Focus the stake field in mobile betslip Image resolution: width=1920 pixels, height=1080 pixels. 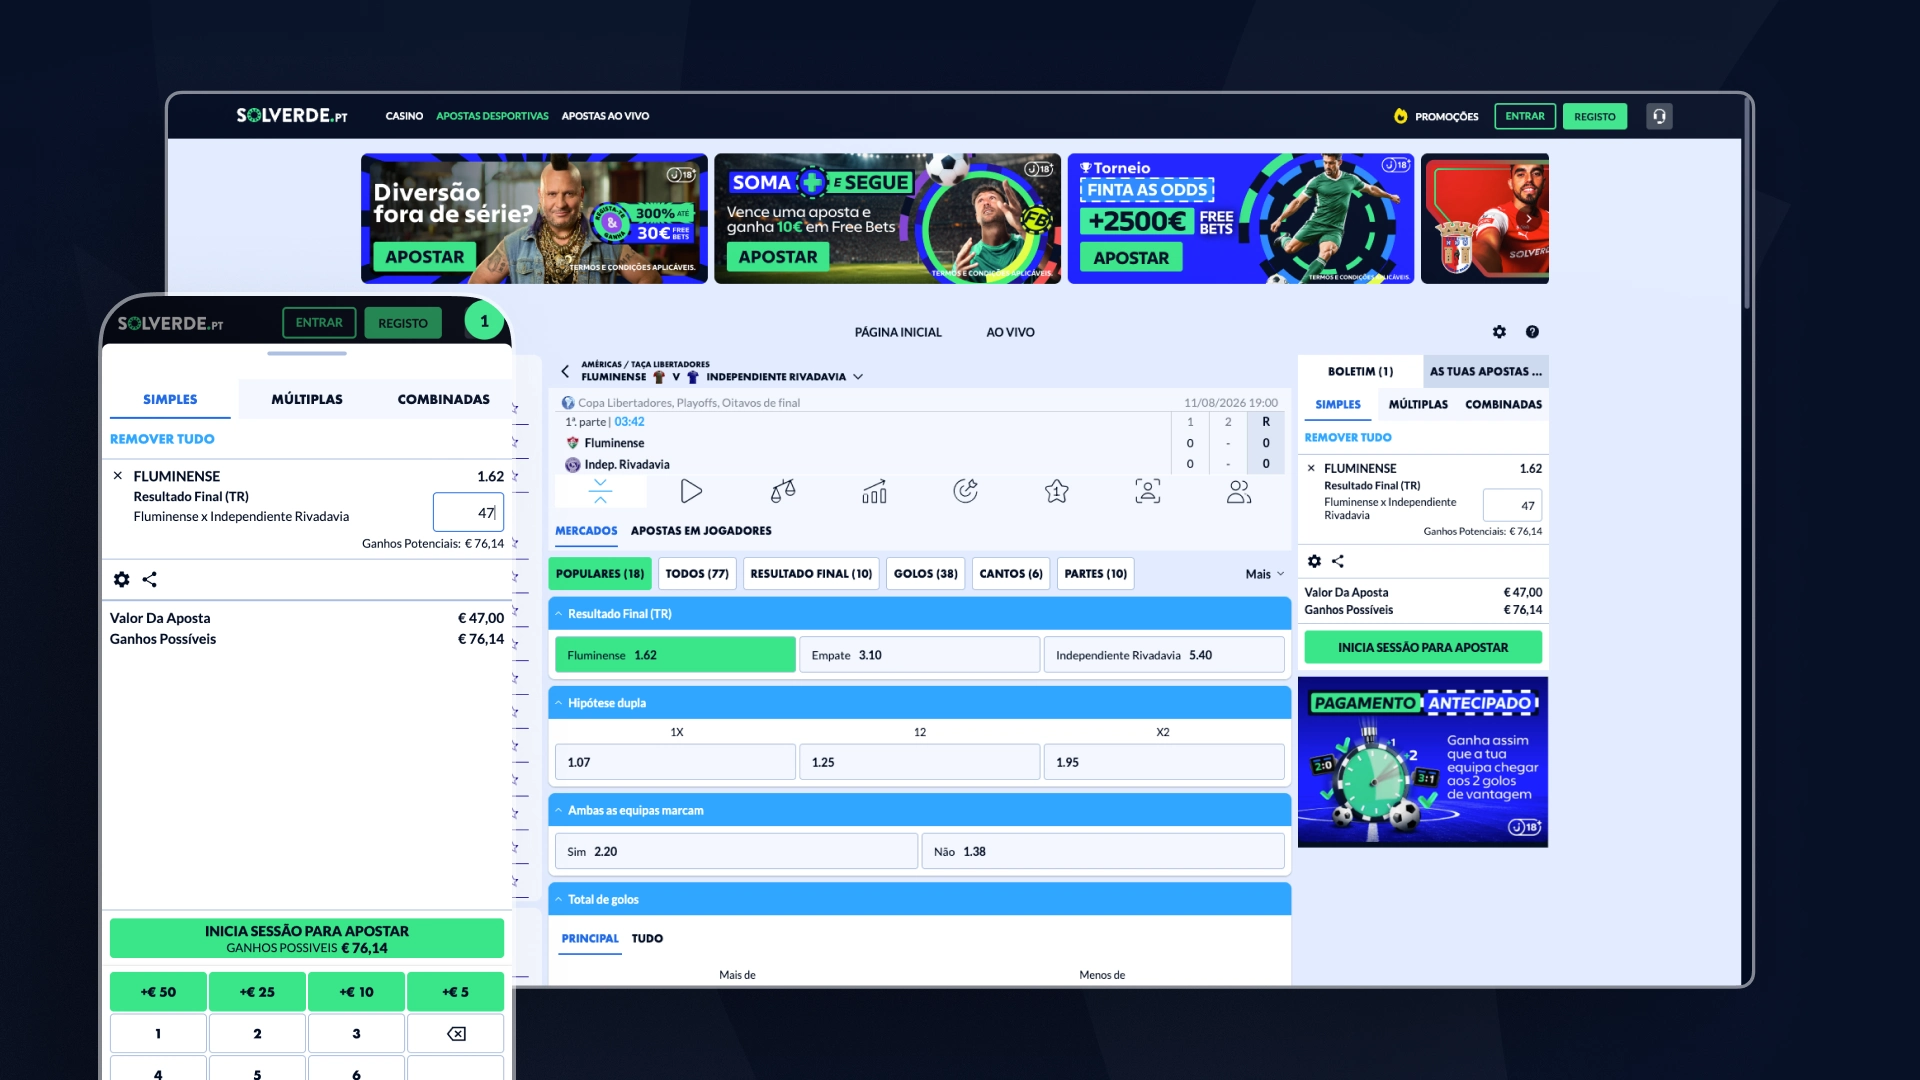(468, 513)
